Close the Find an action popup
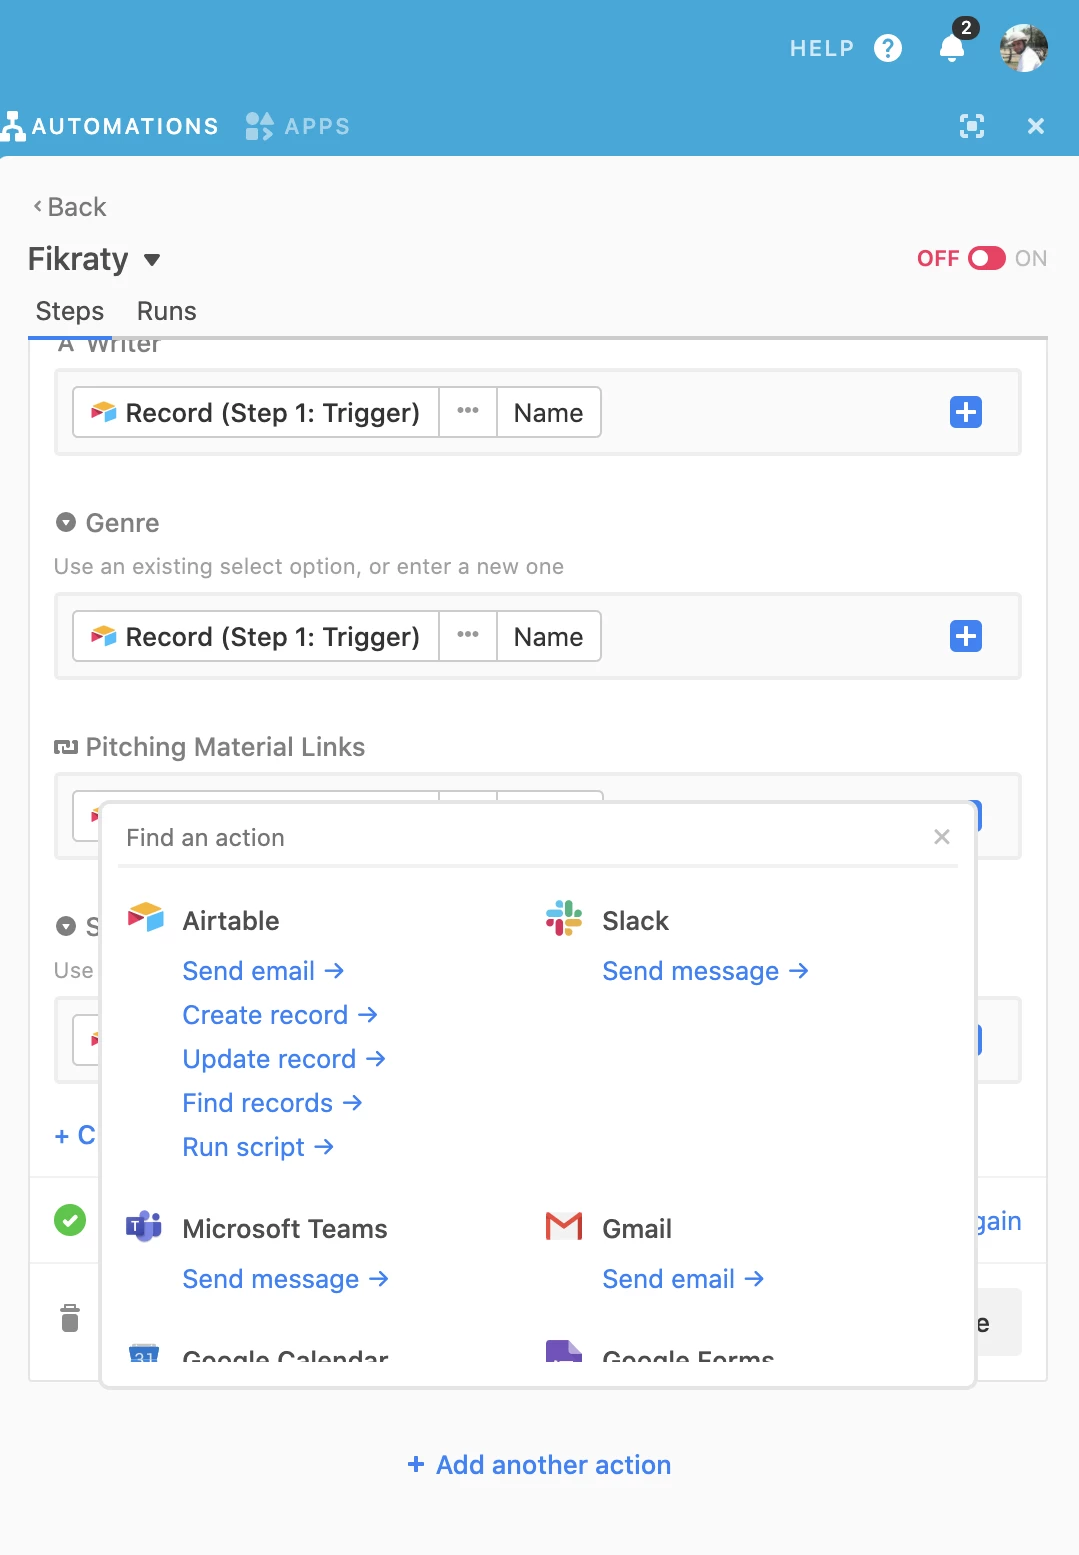1079x1555 pixels. tap(942, 837)
